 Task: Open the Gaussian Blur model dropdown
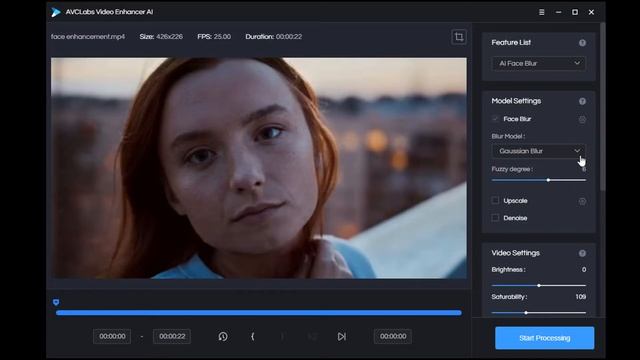[539, 151]
